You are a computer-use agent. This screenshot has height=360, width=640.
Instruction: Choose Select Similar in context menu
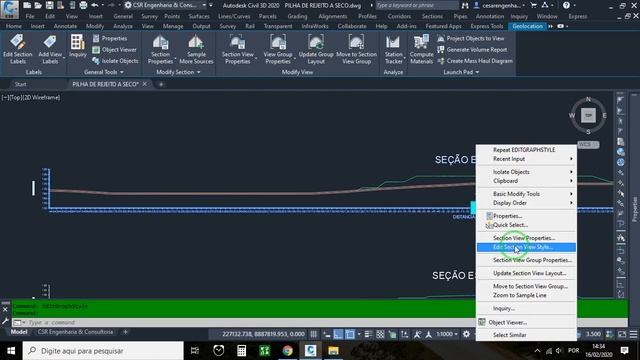pos(526,335)
